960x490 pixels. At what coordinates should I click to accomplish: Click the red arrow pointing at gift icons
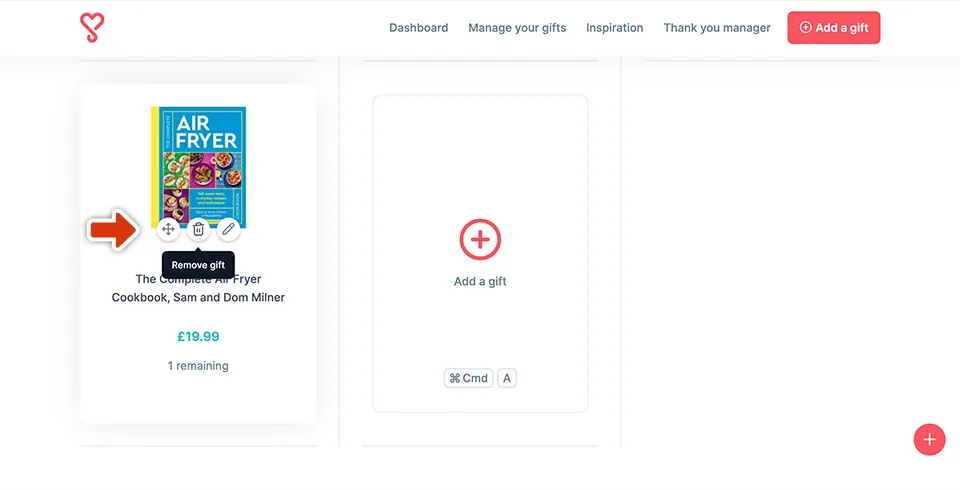tap(112, 230)
